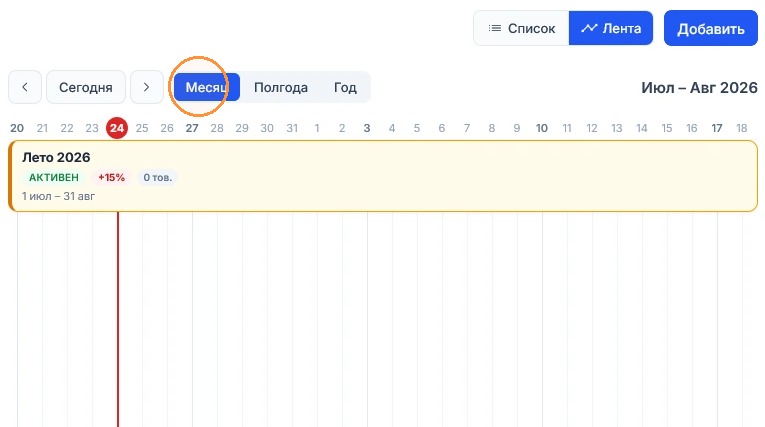Click the 0 тов. products badge
The height and width of the screenshot is (427, 765).
click(x=158, y=177)
